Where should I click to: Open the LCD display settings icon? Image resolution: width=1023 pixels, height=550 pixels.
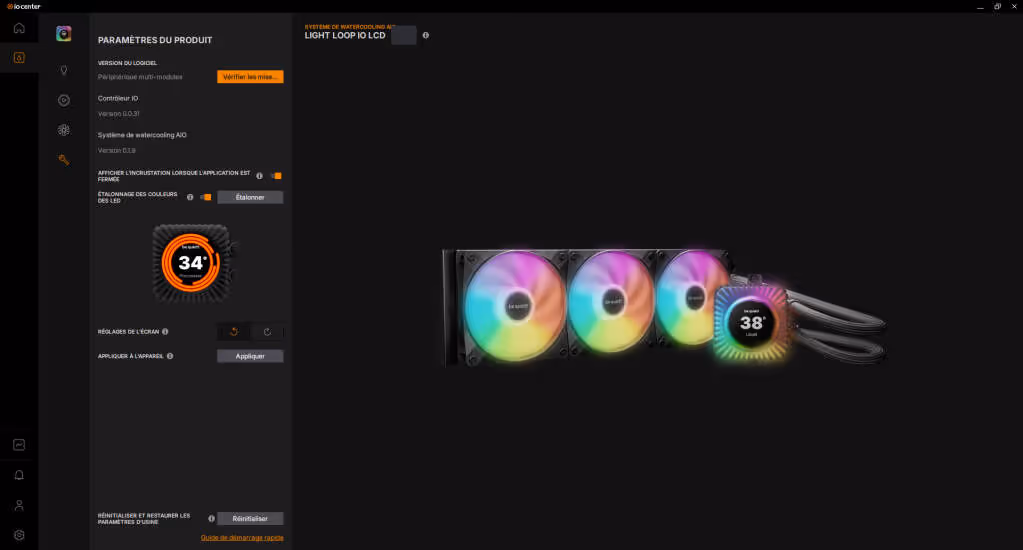coord(63,100)
